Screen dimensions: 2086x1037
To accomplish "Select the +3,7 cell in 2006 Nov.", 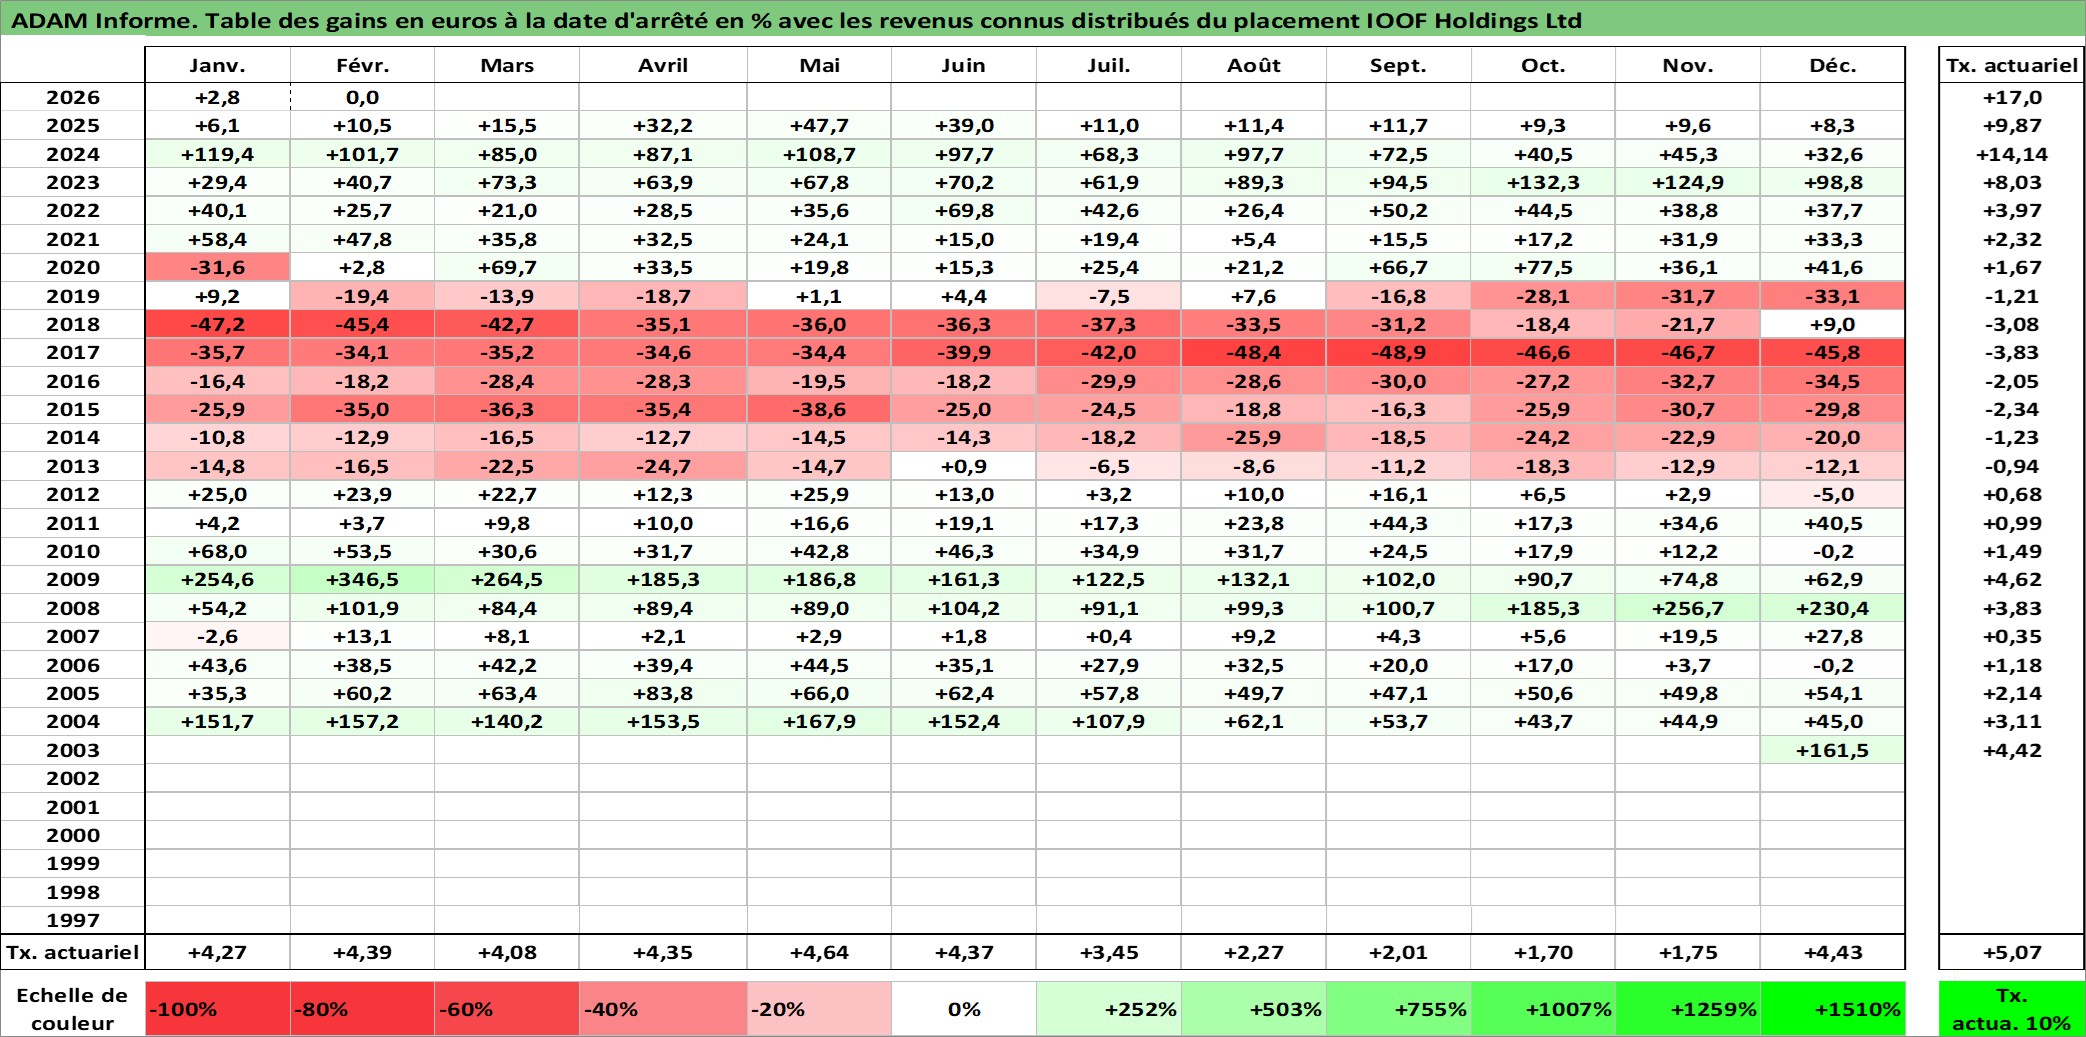I will click(x=1688, y=665).
